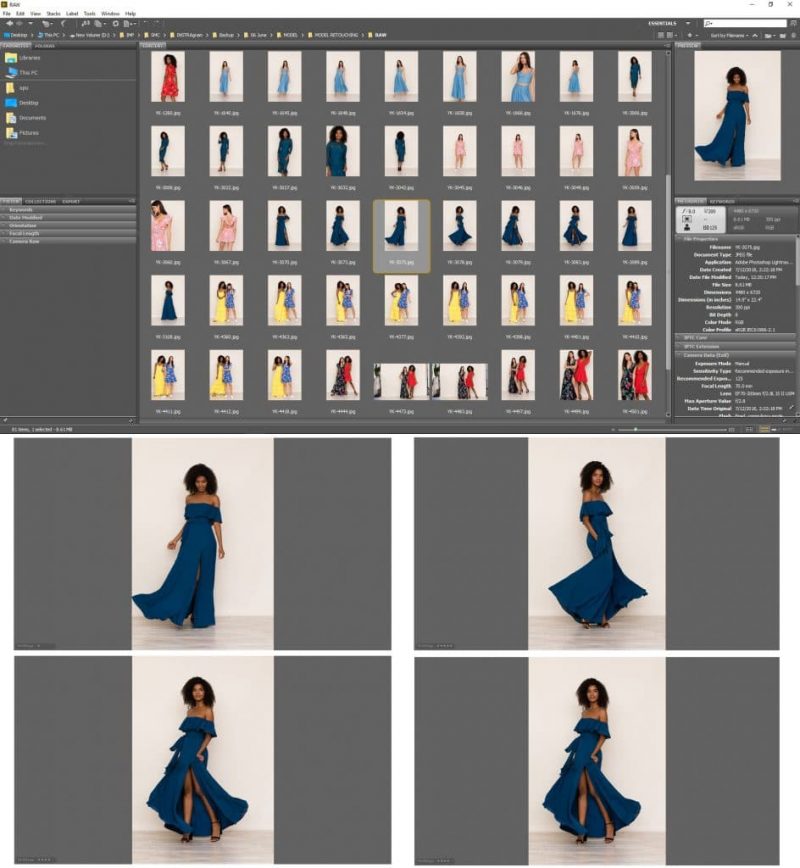The width and height of the screenshot is (800, 868).
Task: Expand the Camera Raw filter category
Action: (x=25, y=241)
